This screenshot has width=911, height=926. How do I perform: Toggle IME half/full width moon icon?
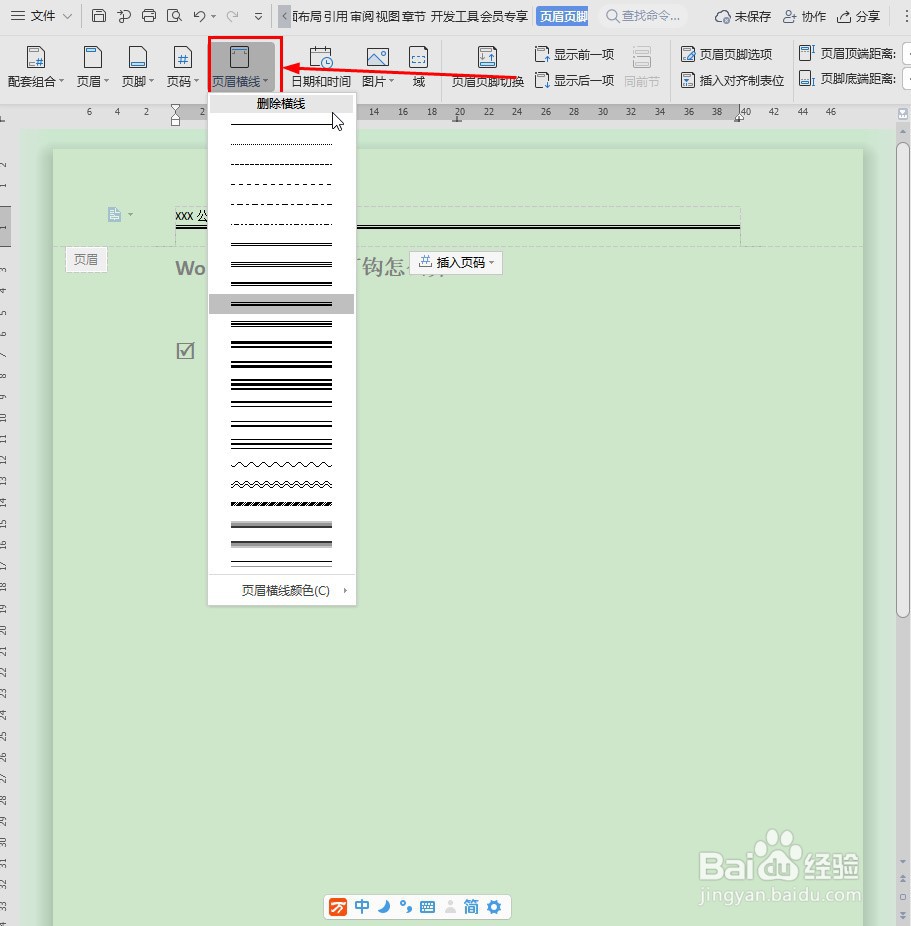pyautogui.click(x=384, y=907)
